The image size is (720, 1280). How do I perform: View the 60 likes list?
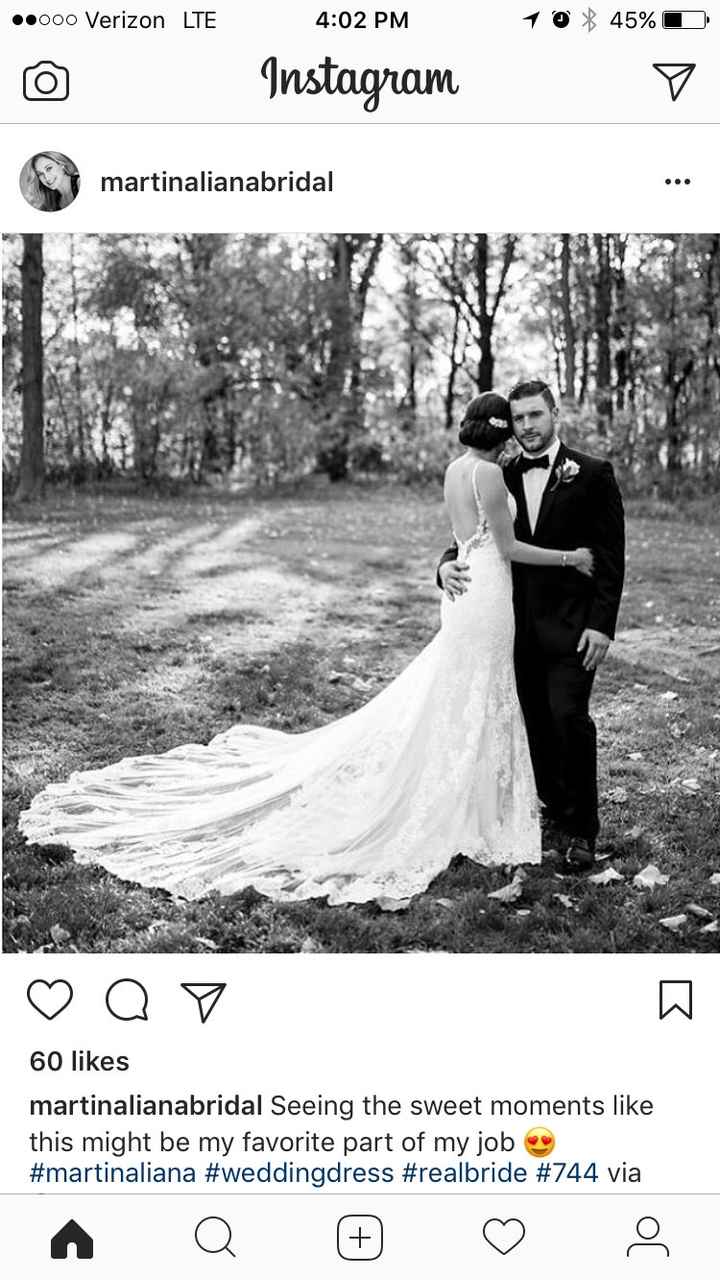point(79,1062)
